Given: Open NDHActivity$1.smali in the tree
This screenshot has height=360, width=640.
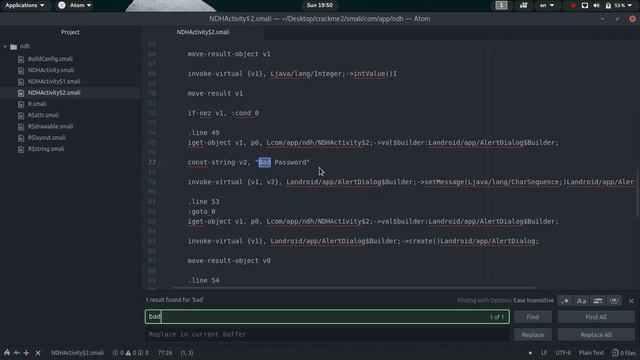Looking at the screenshot, I should (54, 81).
